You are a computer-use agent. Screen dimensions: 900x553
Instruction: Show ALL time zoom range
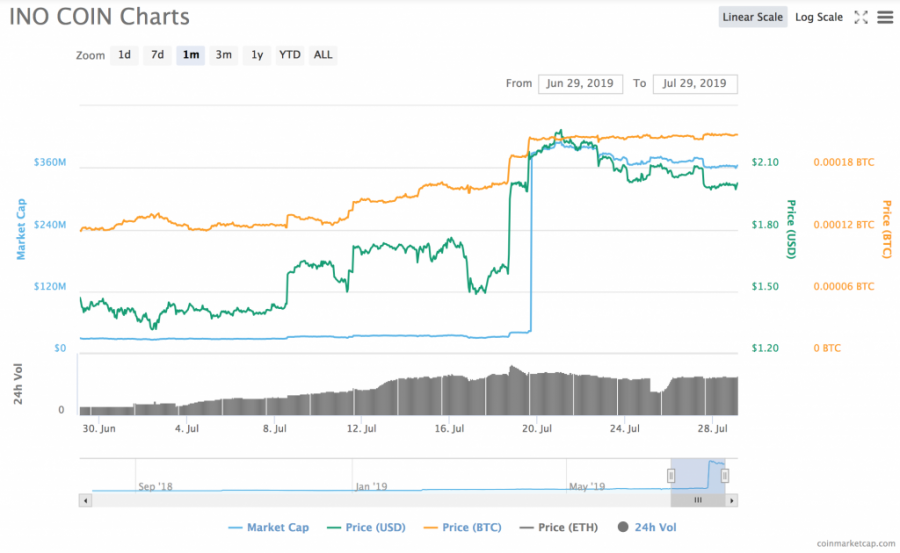point(323,55)
